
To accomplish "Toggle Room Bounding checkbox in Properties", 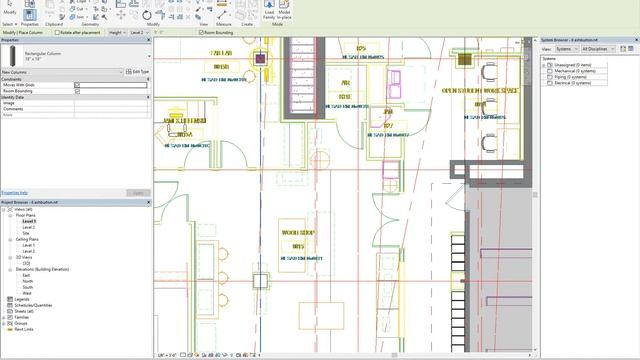I will [x=77, y=91].
